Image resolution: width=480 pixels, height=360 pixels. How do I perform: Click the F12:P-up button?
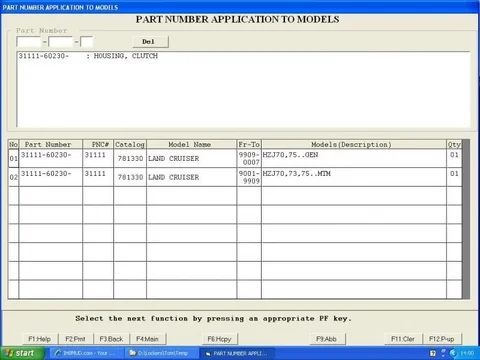tap(442, 339)
